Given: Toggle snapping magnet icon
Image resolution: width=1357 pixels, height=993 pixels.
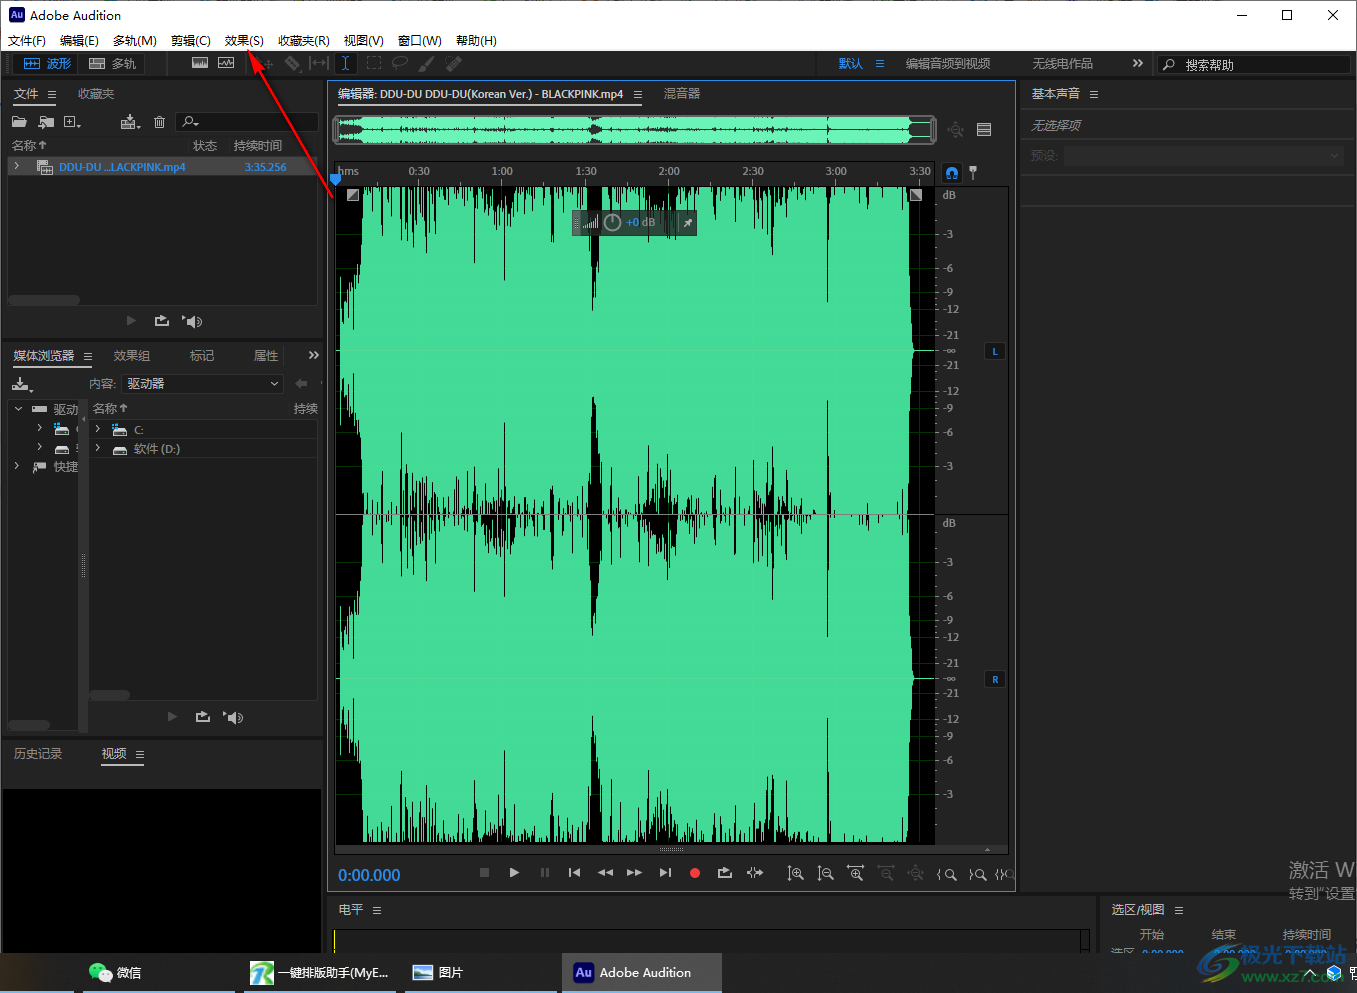Looking at the screenshot, I should tap(951, 172).
